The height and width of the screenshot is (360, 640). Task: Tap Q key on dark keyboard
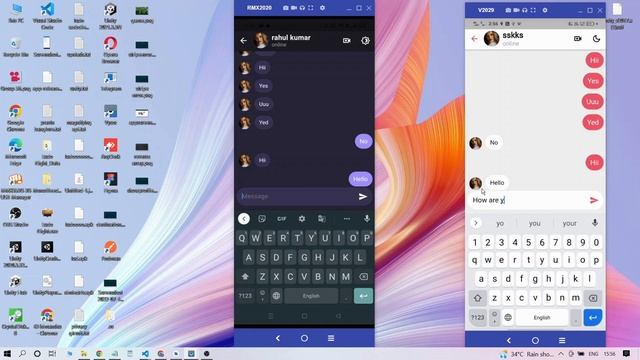(x=242, y=238)
